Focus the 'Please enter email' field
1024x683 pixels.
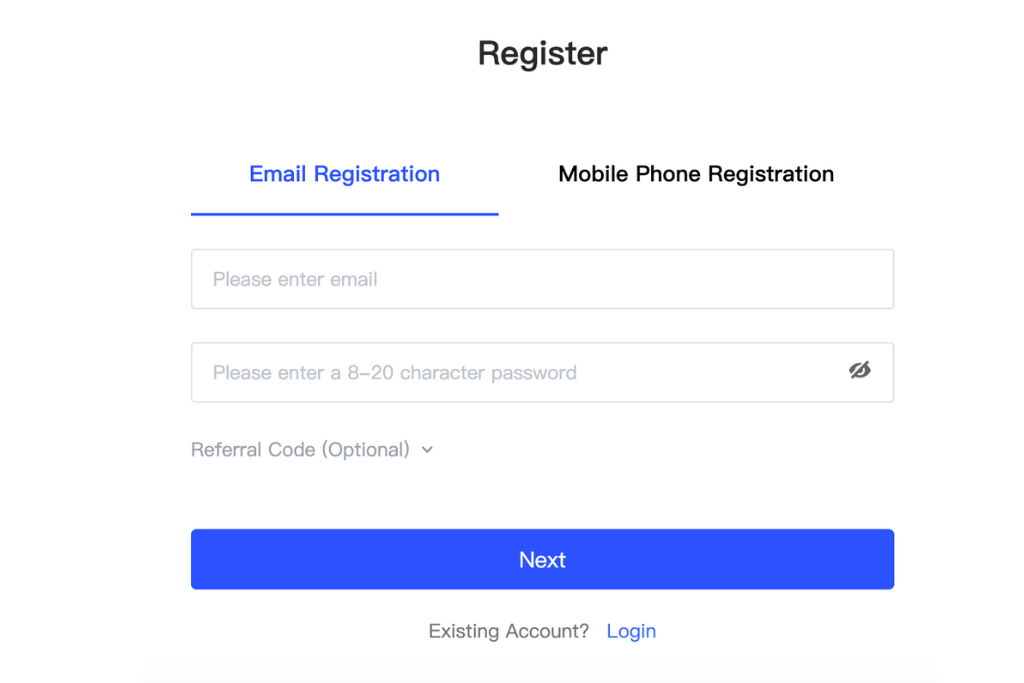(x=542, y=279)
